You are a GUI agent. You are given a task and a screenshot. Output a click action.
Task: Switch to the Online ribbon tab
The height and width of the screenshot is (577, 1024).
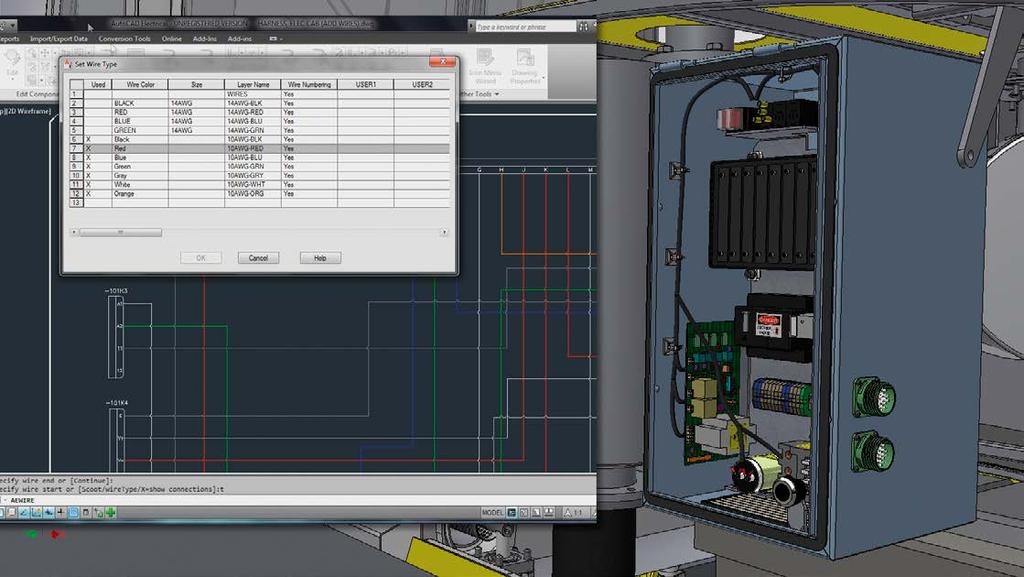click(x=172, y=39)
